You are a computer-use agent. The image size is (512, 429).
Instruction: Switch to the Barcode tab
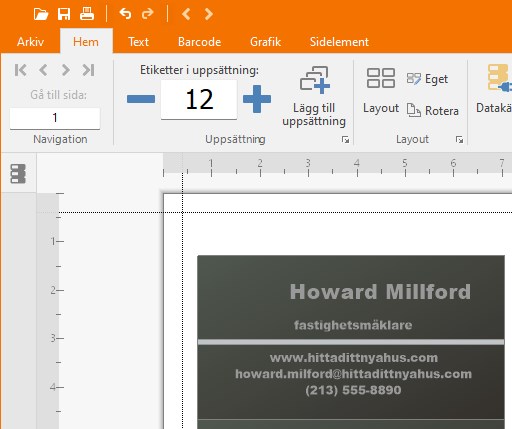coord(199,42)
